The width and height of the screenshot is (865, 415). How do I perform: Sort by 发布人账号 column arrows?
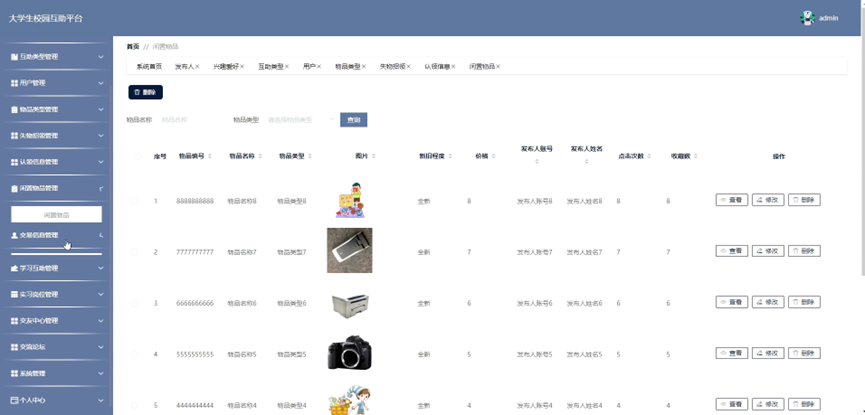click(537, 162)
